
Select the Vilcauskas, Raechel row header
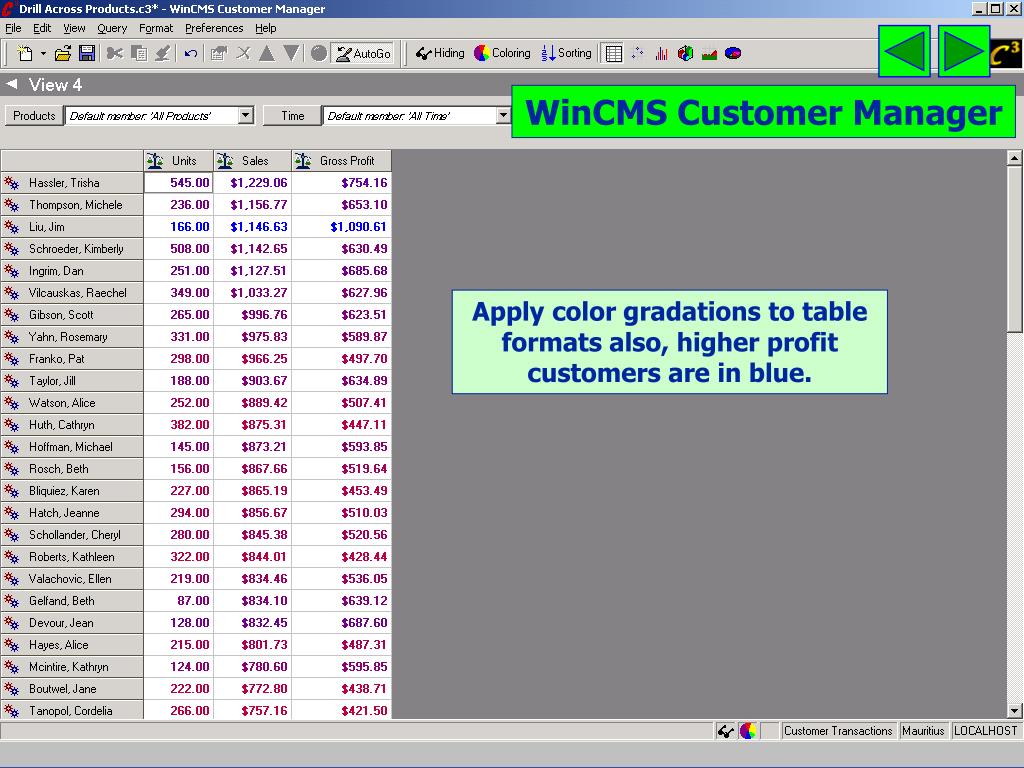pos(72,293)
